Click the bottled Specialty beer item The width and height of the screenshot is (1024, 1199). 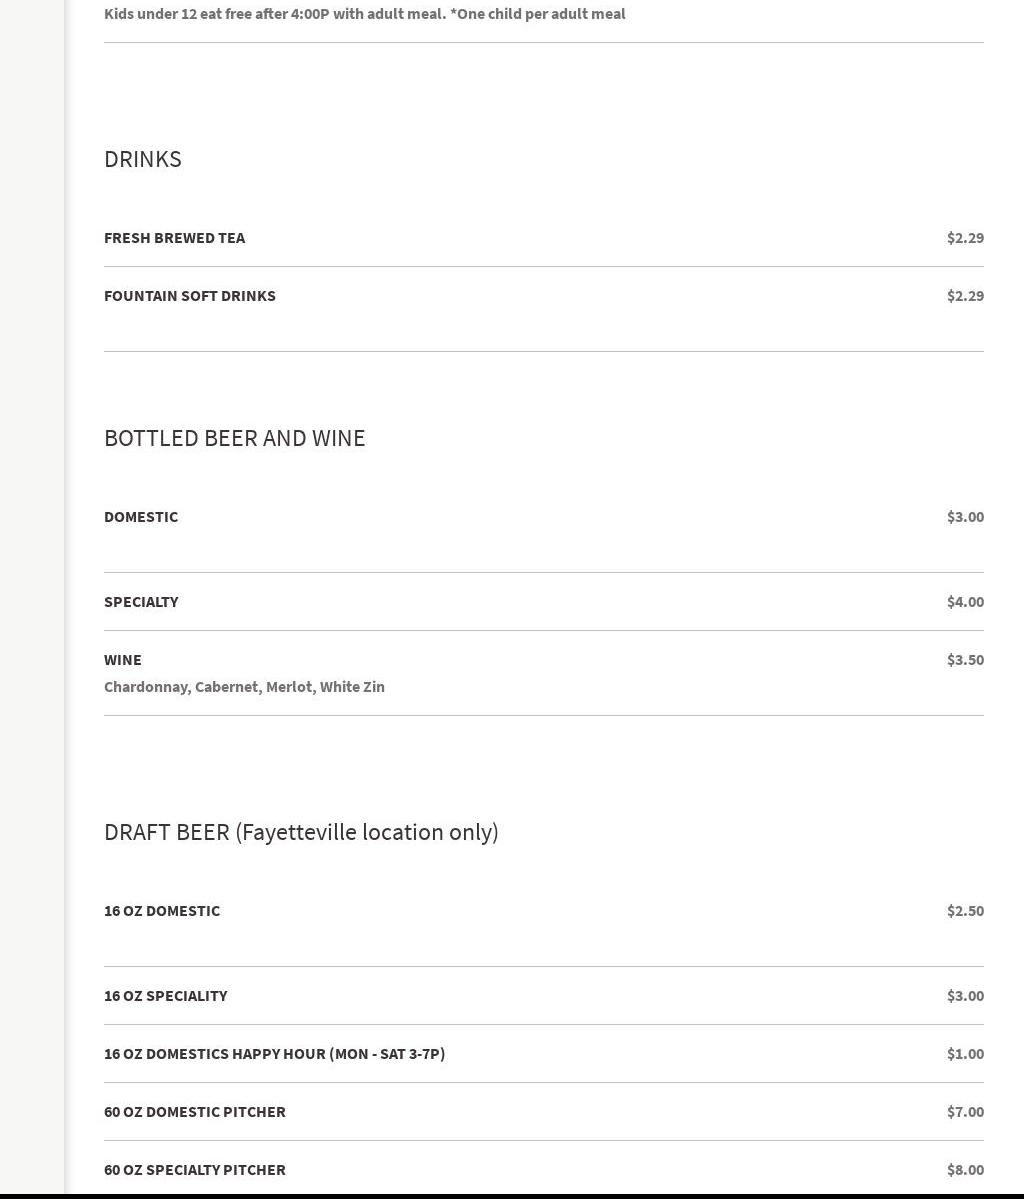141,602
